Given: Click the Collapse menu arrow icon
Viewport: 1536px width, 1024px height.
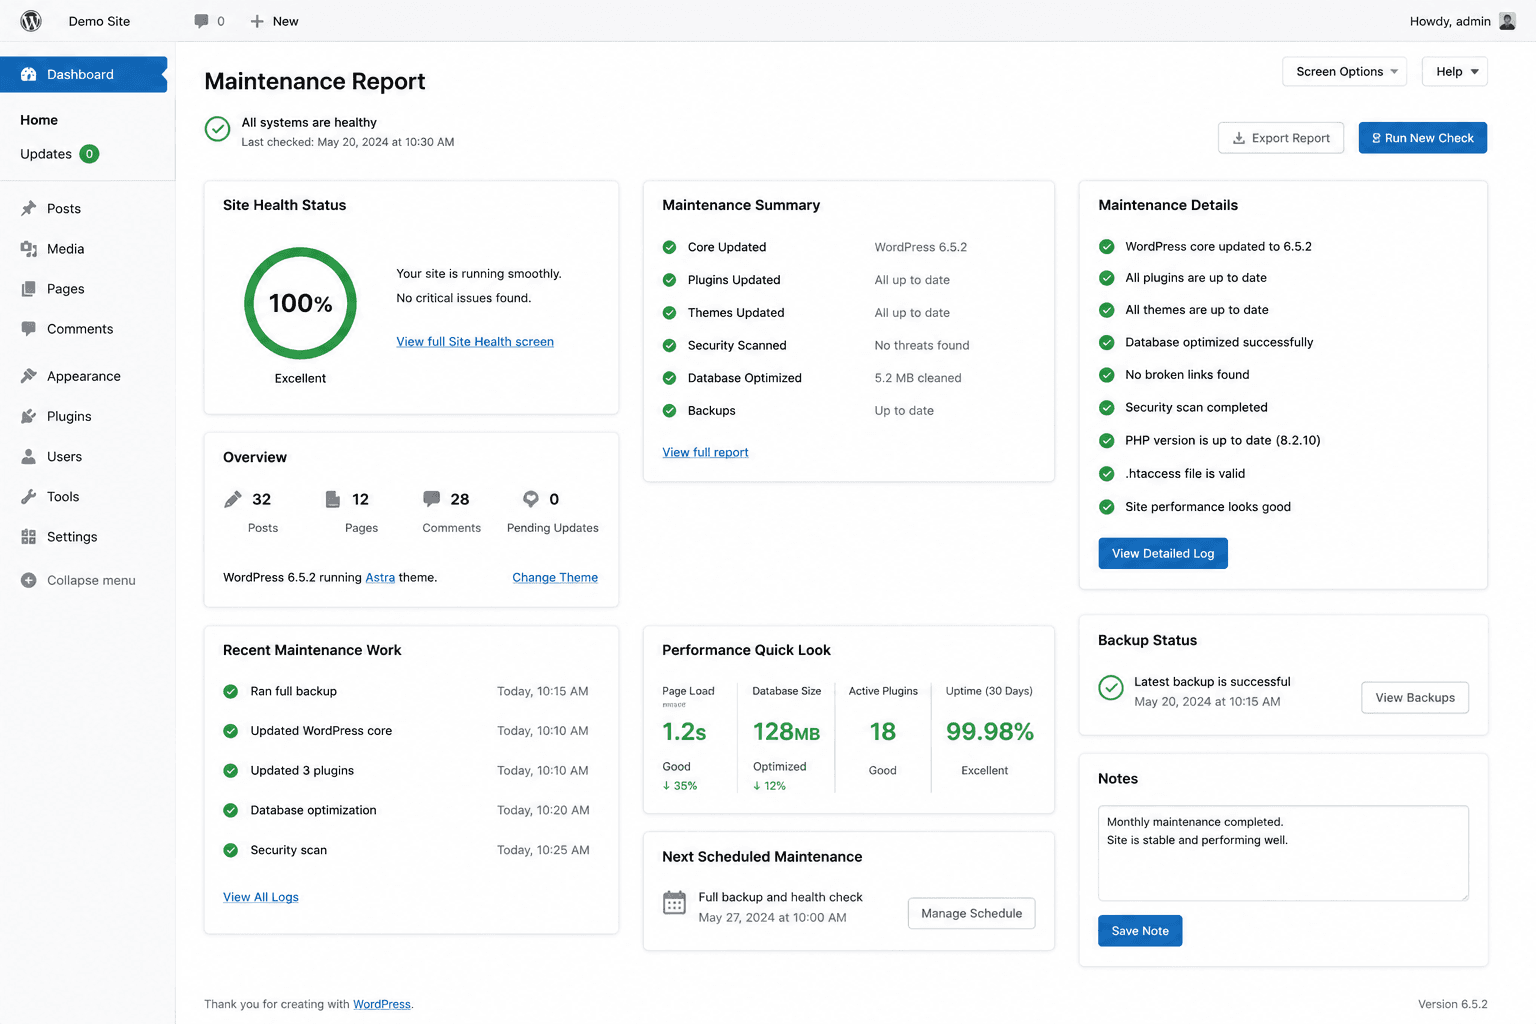Looking at the screenshot, I should [x=29, y=580].
